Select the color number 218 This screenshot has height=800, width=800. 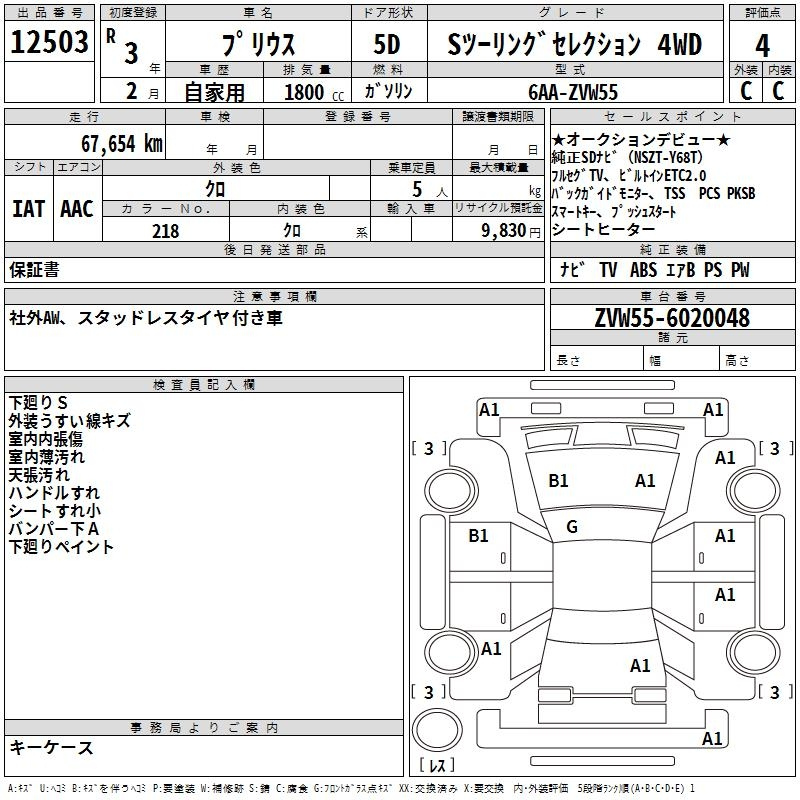[165, 230]
